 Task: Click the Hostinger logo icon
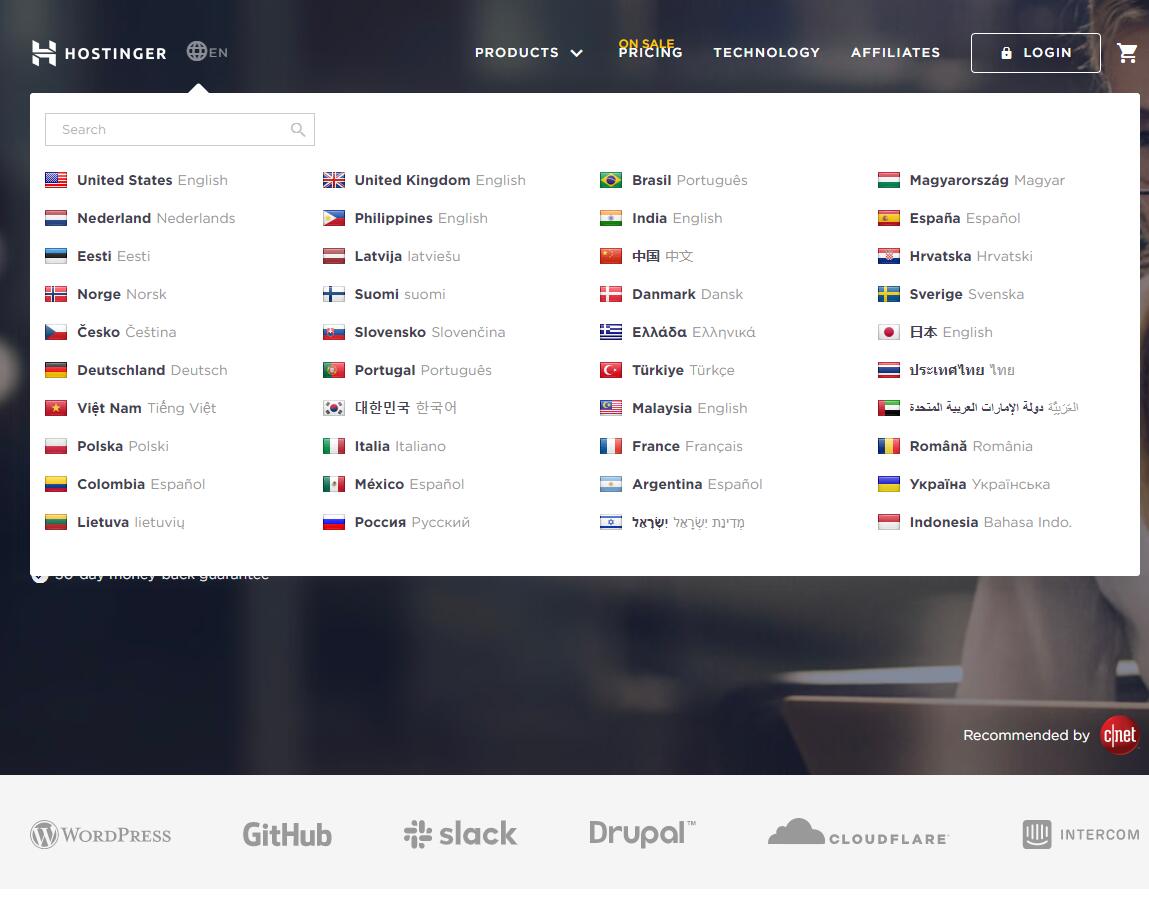pyautogui.click(x=44, y=53)
